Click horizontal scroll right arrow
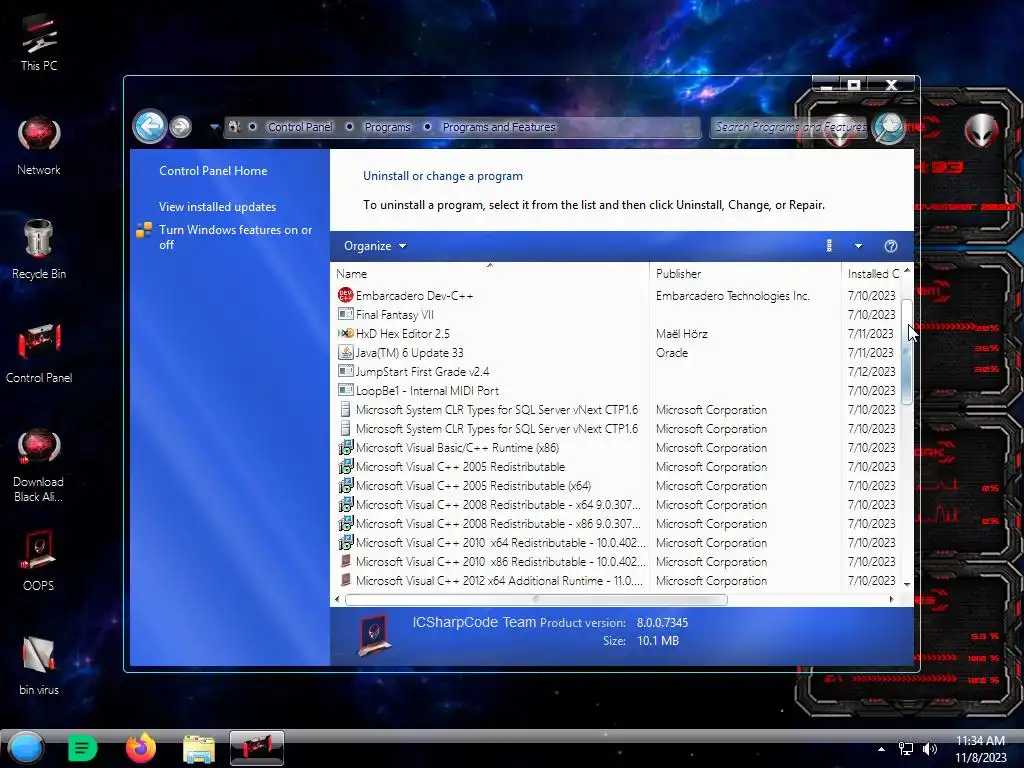This screenshot has width=1024, height=768. tap(891, 600)
